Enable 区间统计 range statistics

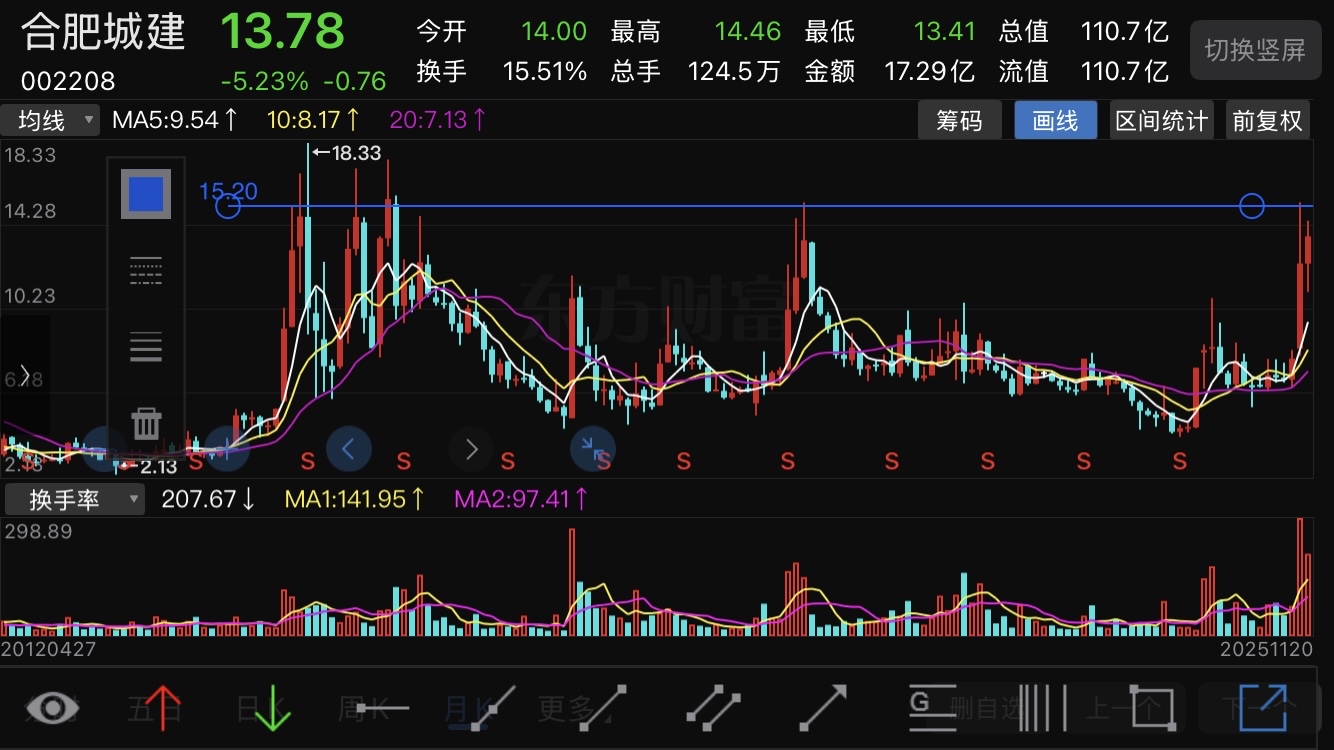click(1161, 121)
